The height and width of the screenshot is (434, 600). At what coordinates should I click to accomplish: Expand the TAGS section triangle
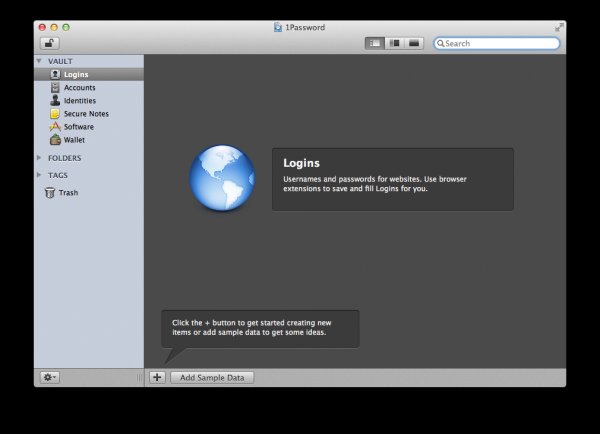click(39, 175)
